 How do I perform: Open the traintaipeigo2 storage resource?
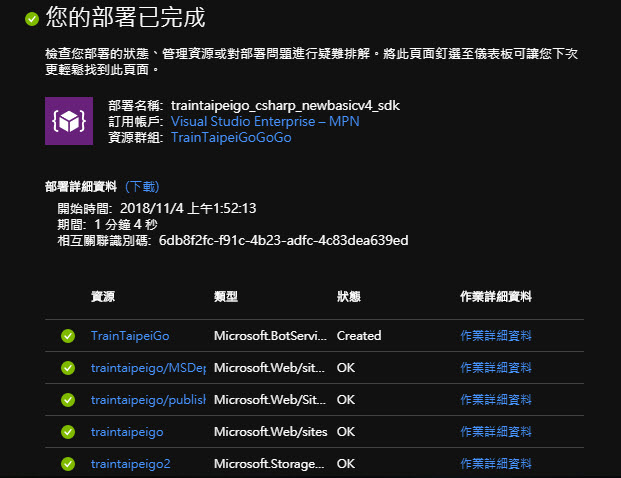(131, 464)
